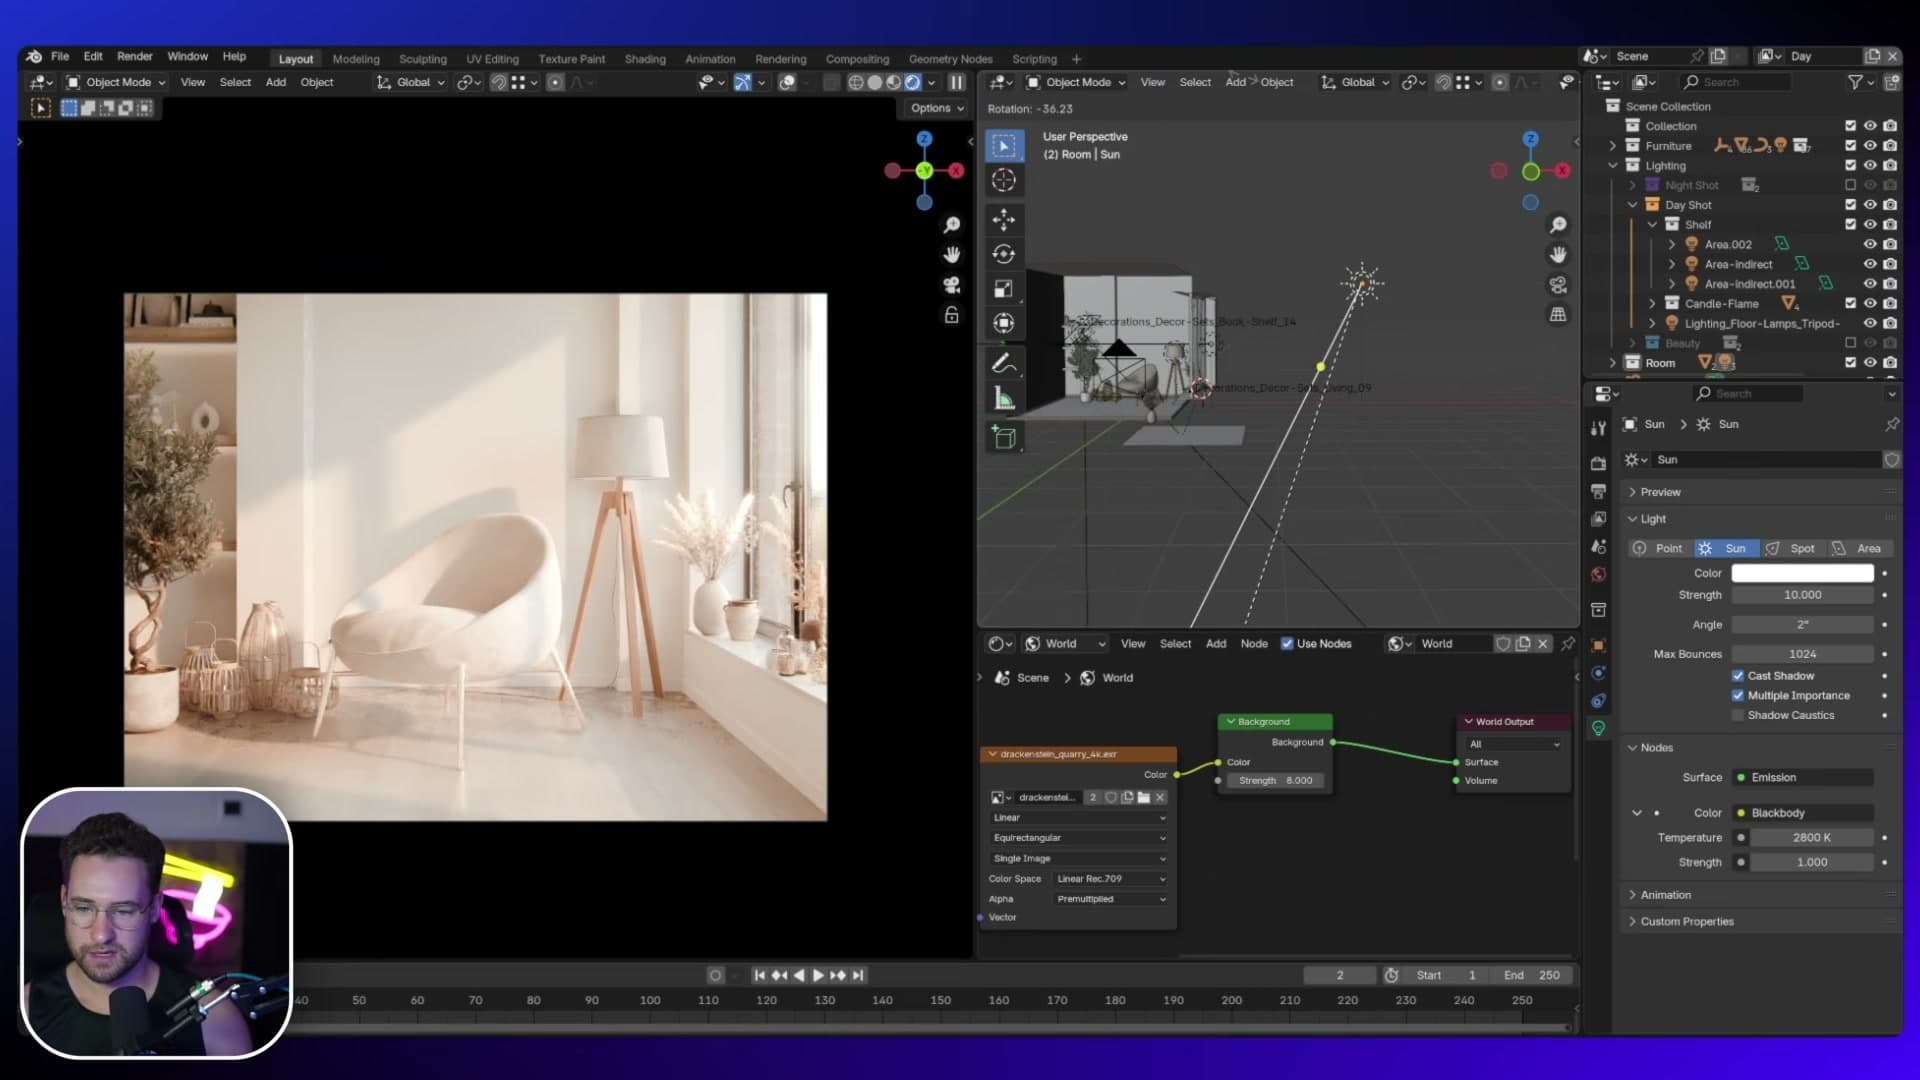
Task: Click the pan hand icon in right viewport
Action: pos(1558,254)
